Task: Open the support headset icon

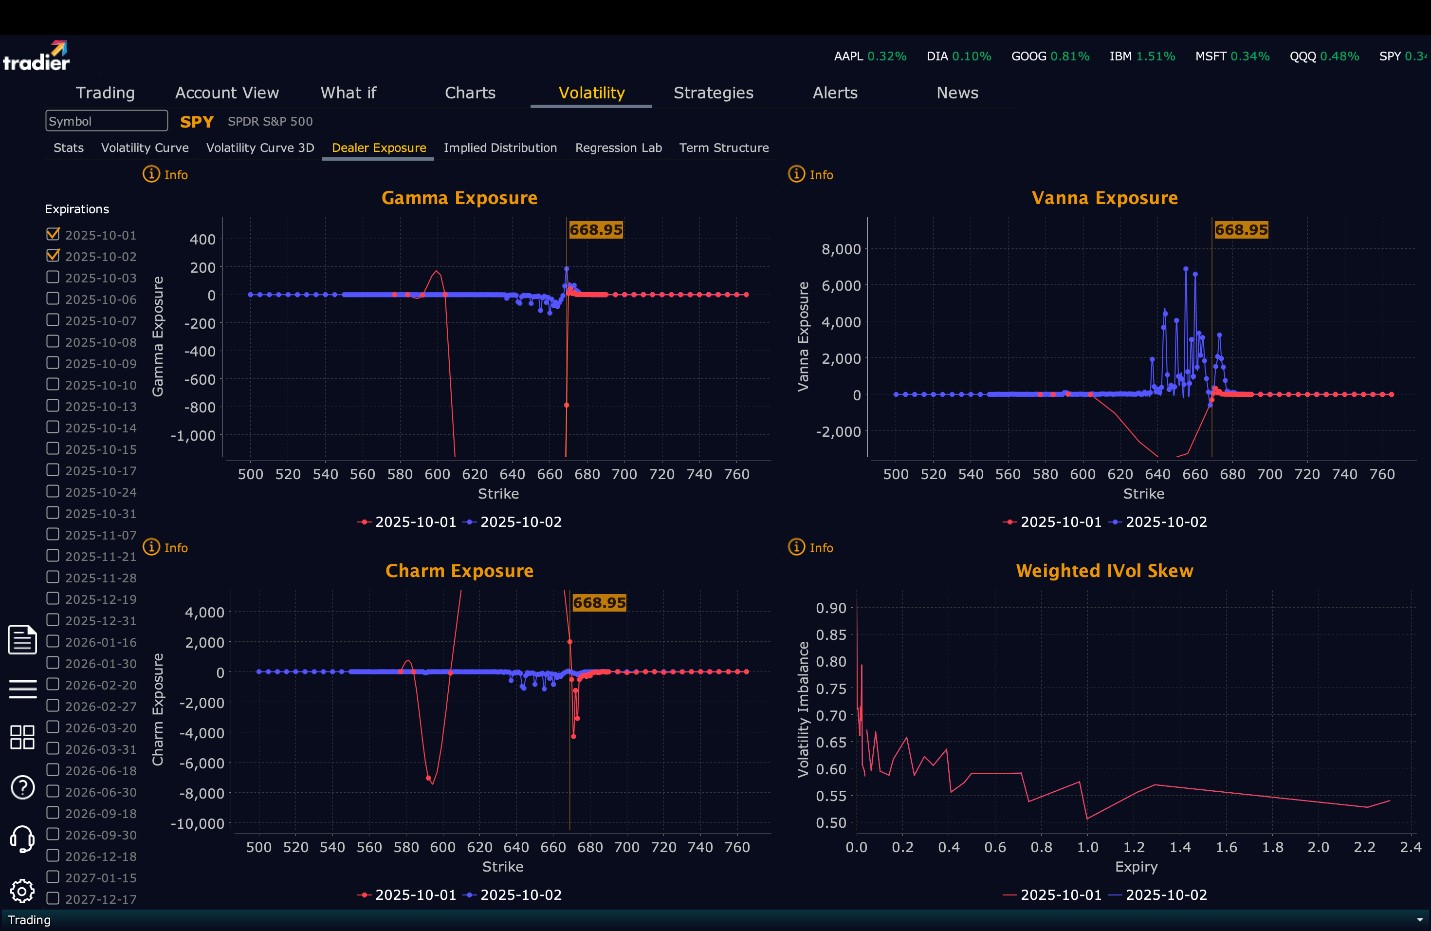Action: (22, 838)
